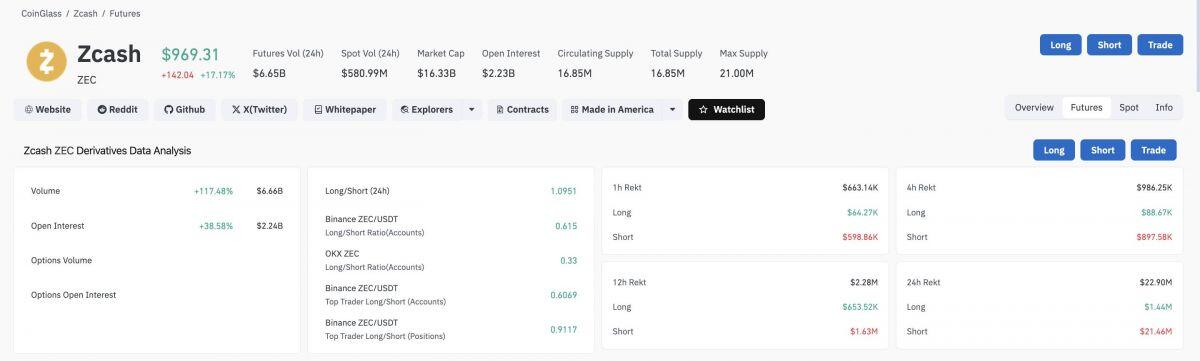Click the Max Supply 21.00M value
The width and height of the screenshot is (1200, 361).
(736, 73)
